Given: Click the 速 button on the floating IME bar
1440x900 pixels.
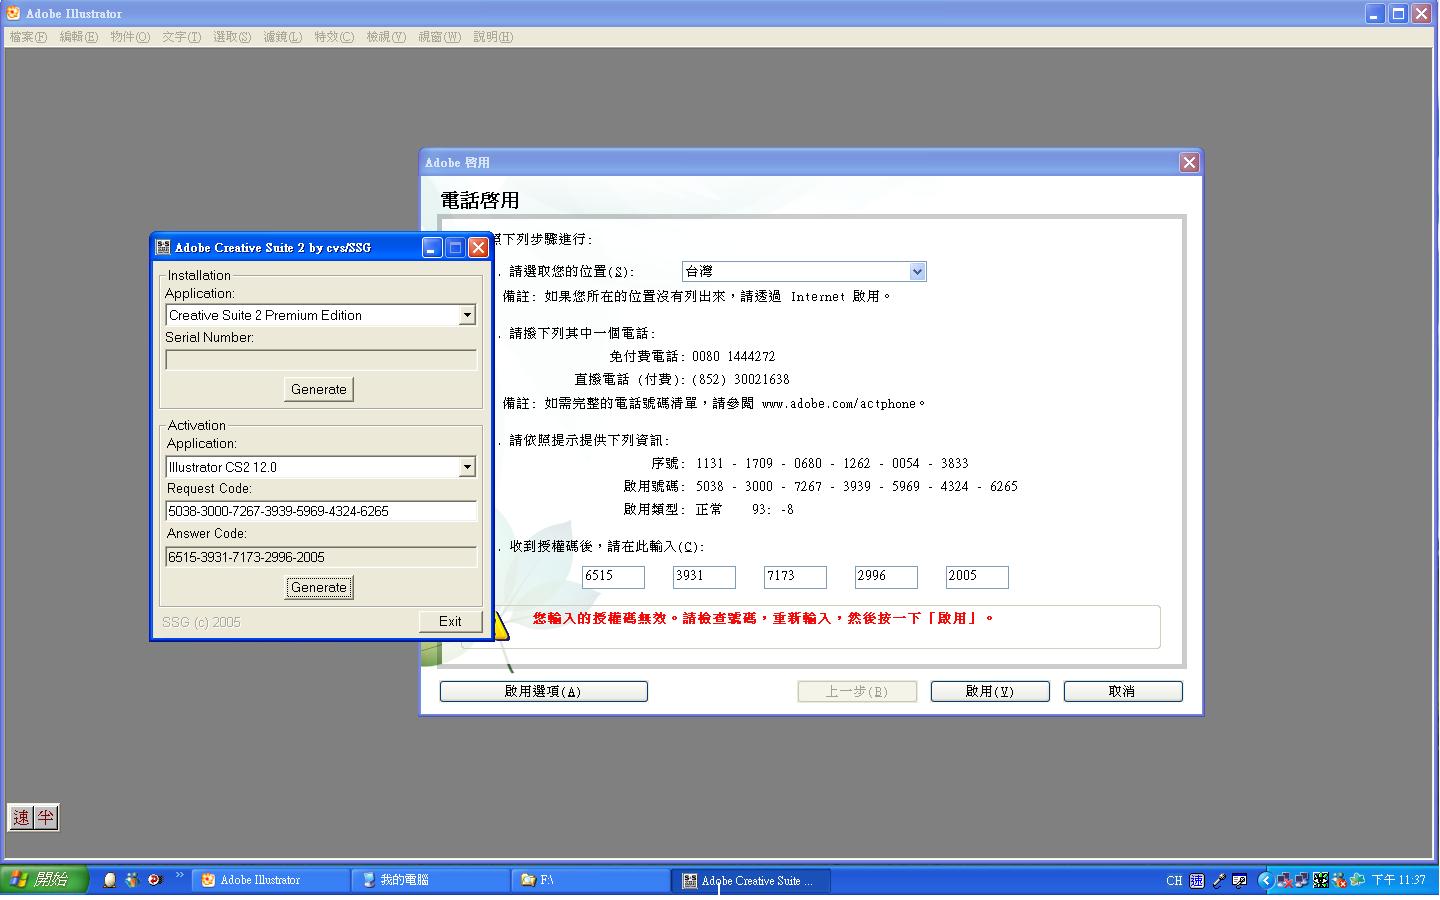Looking at the screenshot, I should [x=21, y=817].
